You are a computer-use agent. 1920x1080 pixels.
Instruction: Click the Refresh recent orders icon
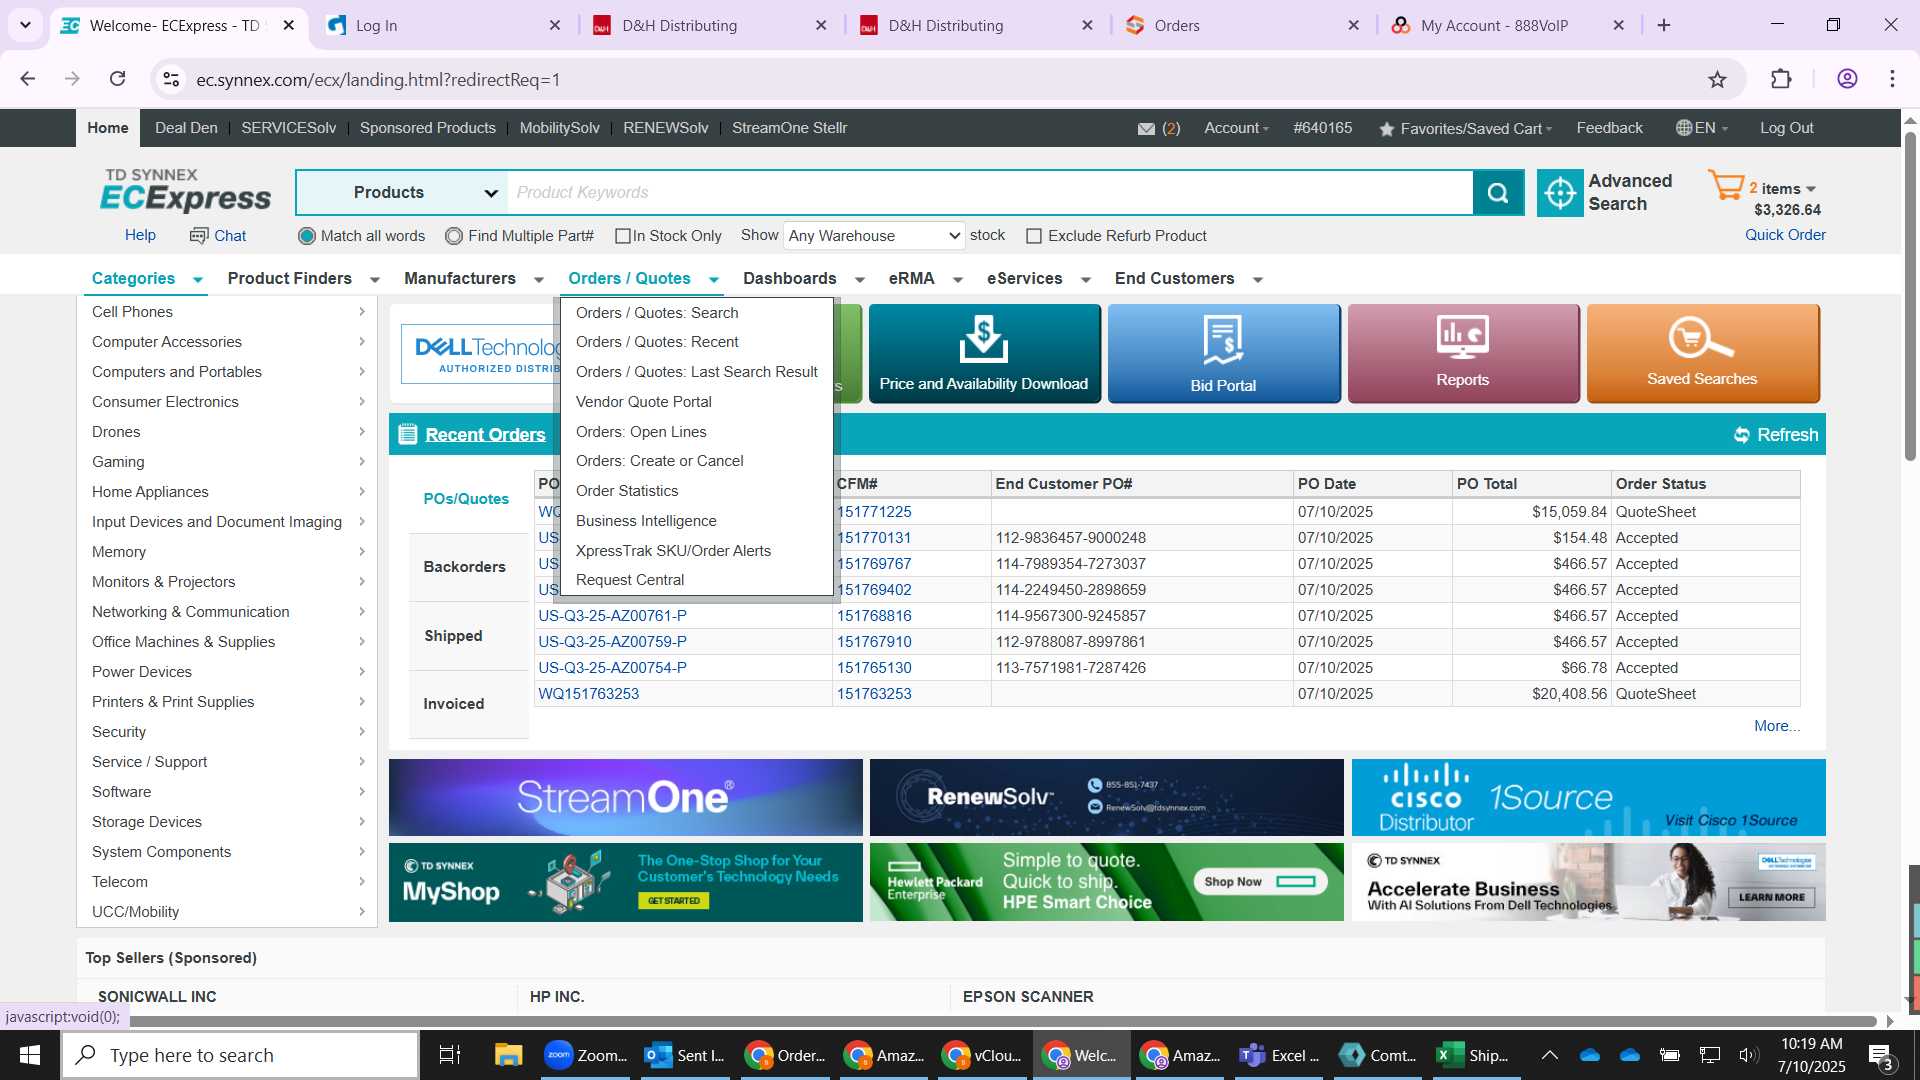click(x=1741, y=435)
